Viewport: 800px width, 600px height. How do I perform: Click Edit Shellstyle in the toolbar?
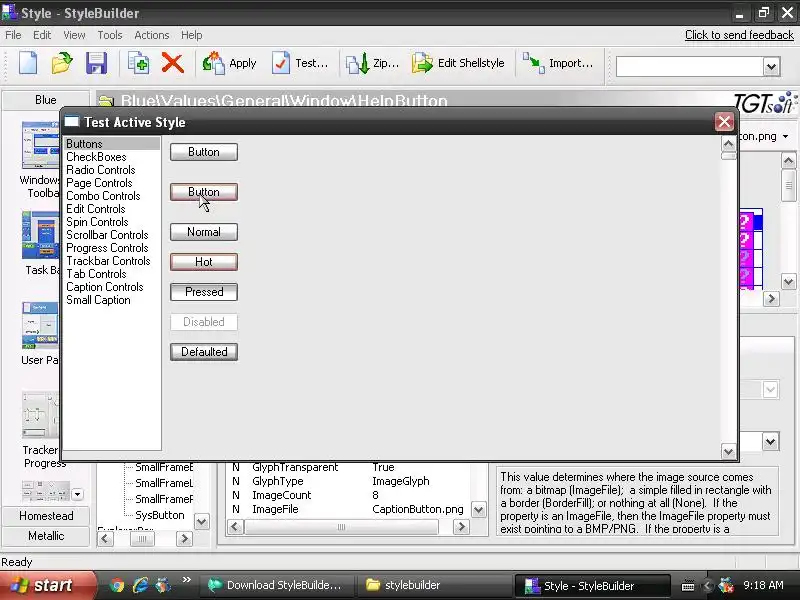click(x=458, y=63)
